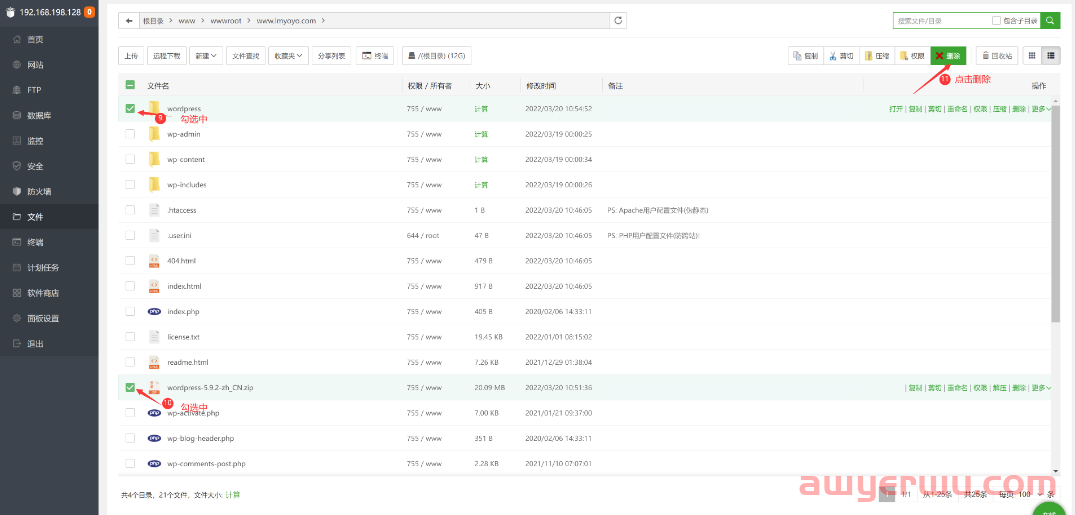1075x515 pixels.
Task: Open 首页 in the sidebar
Action: [49, 40]
